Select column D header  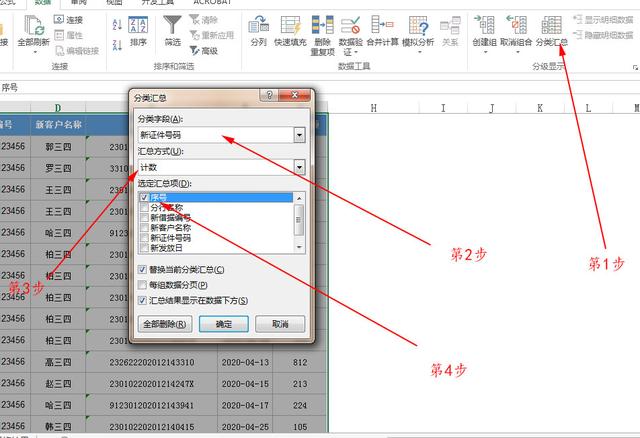[x=58, y=108]
